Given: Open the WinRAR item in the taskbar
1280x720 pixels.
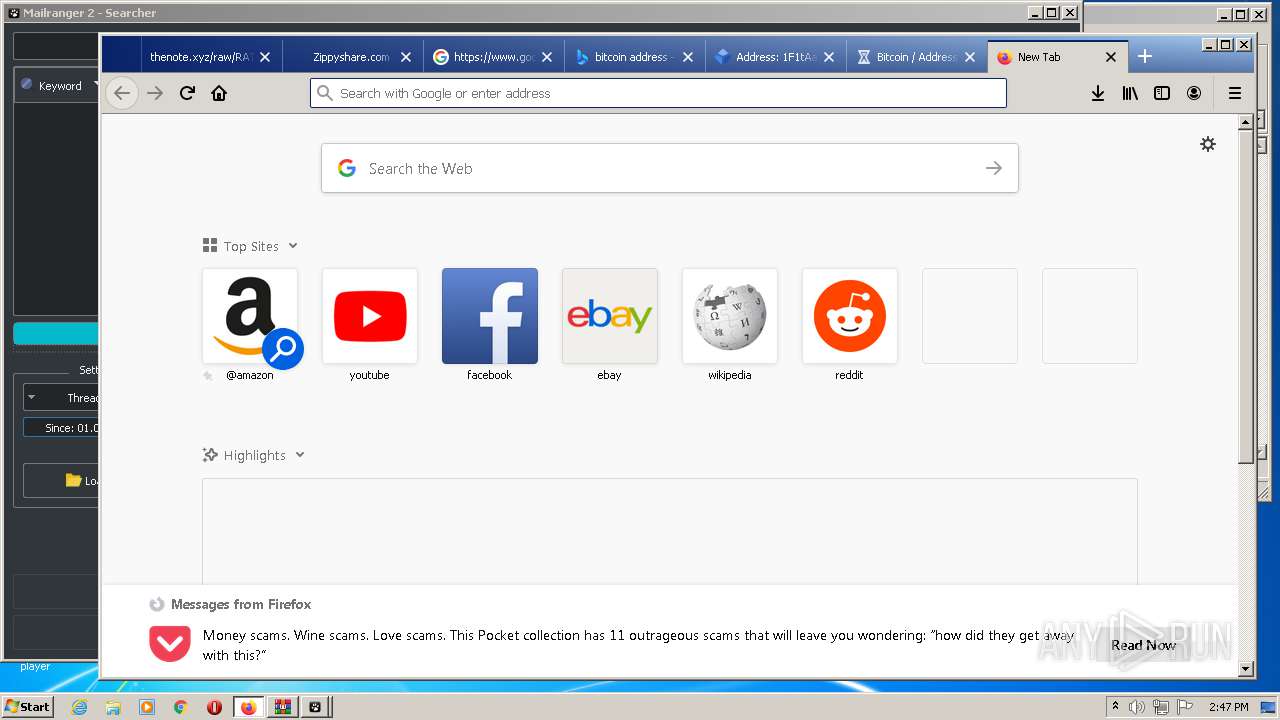Looking at the screenshot, I should (x=282, y=707).
